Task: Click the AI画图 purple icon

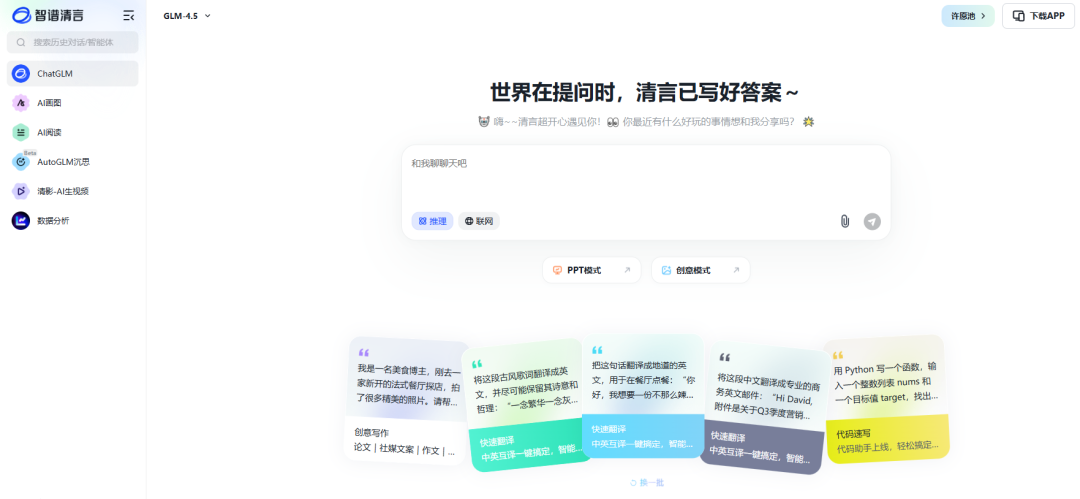Action: point(21,103)
